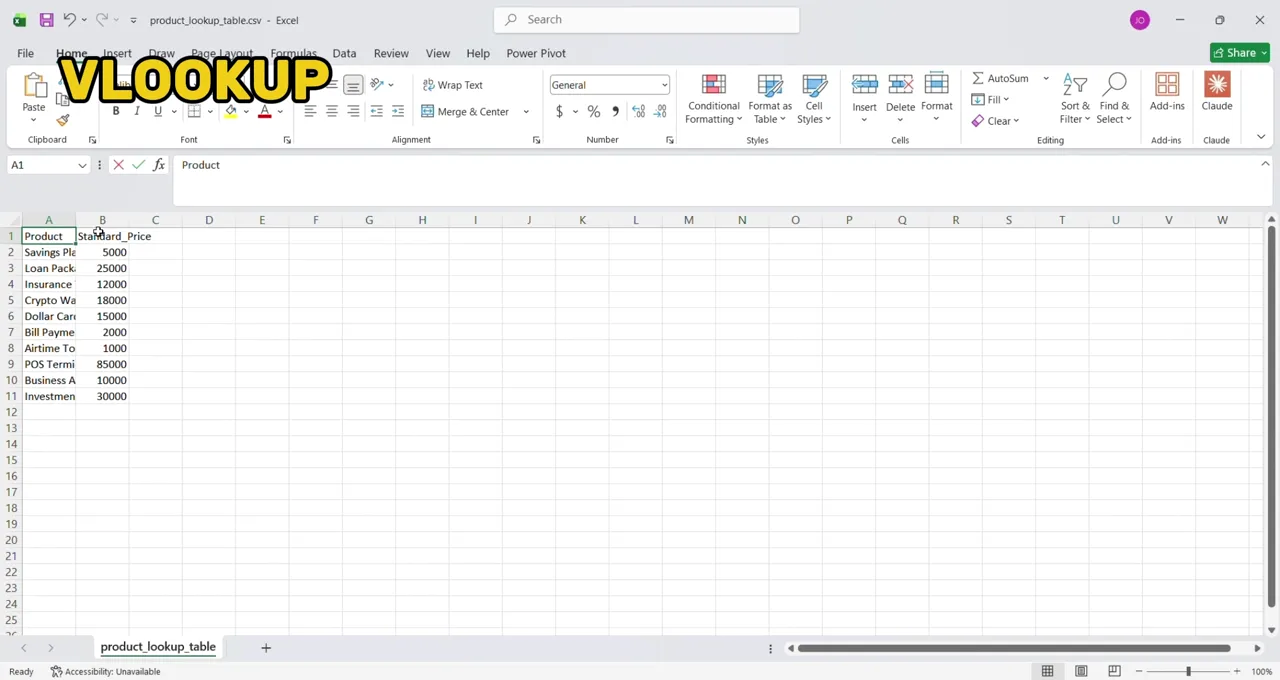Image resolution: width=1280 pixels, height=680 pixels.
Task: Toggle Wrap Text
Action: [452, 85]
